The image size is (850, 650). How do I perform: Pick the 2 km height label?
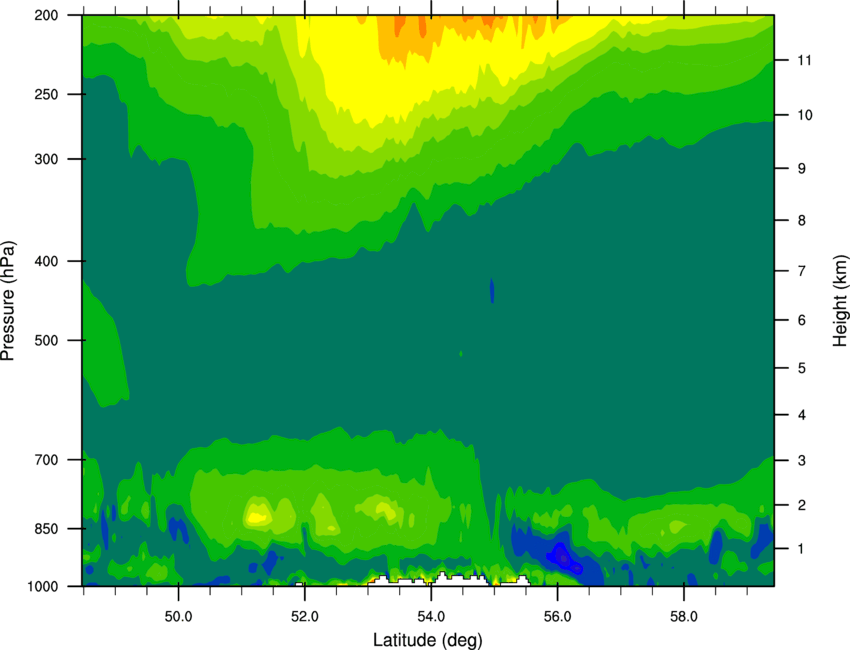[x=802, y=505]
